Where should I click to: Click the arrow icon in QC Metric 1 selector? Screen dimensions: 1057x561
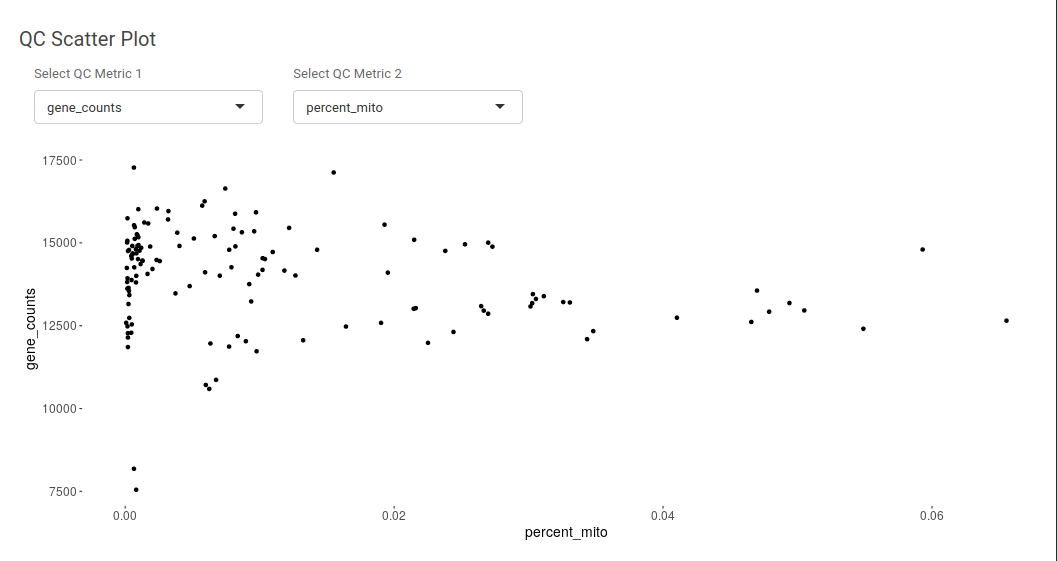[x=240, y=107]
